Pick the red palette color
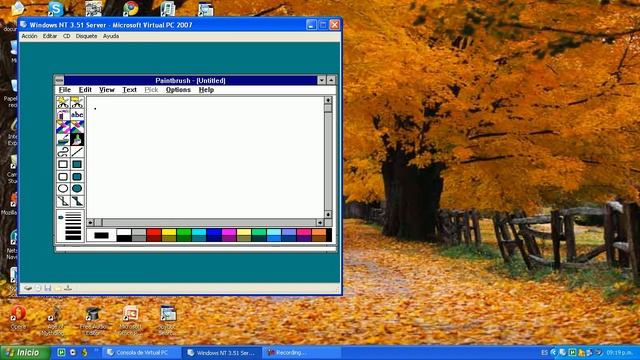640x360 pixels. tap(154, 232)
